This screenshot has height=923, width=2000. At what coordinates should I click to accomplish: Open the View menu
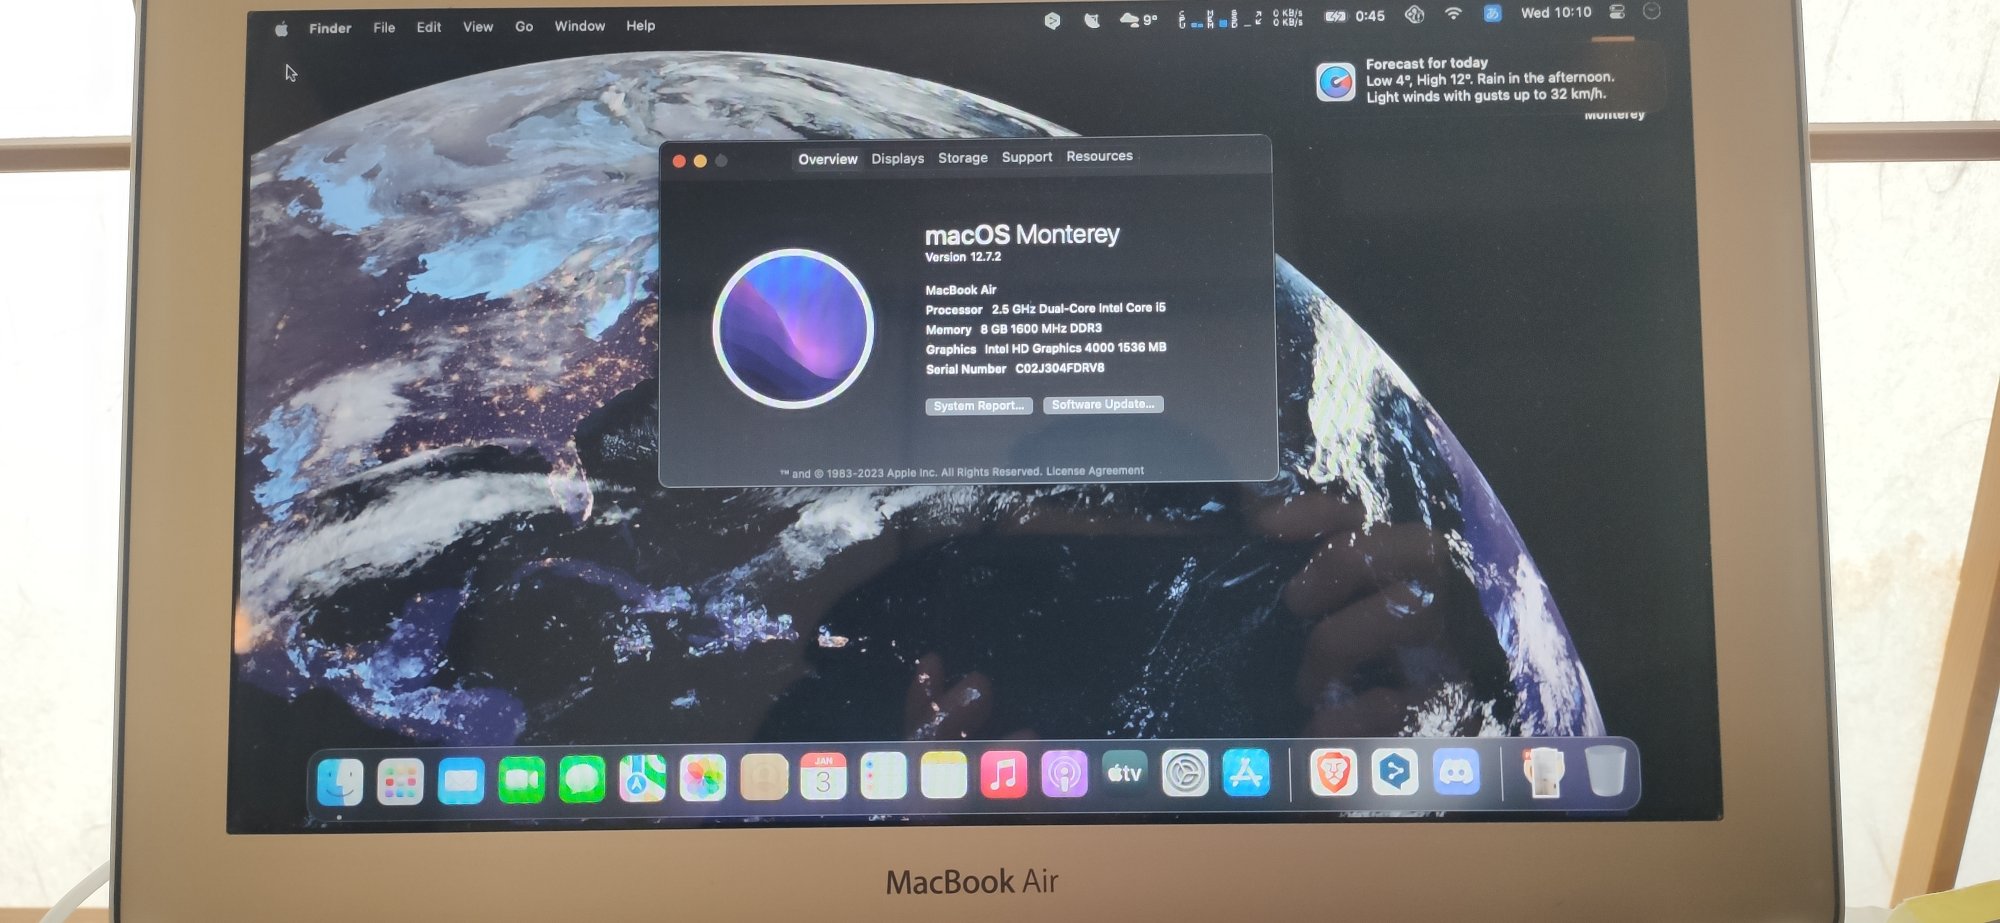[x=478, y=27]
